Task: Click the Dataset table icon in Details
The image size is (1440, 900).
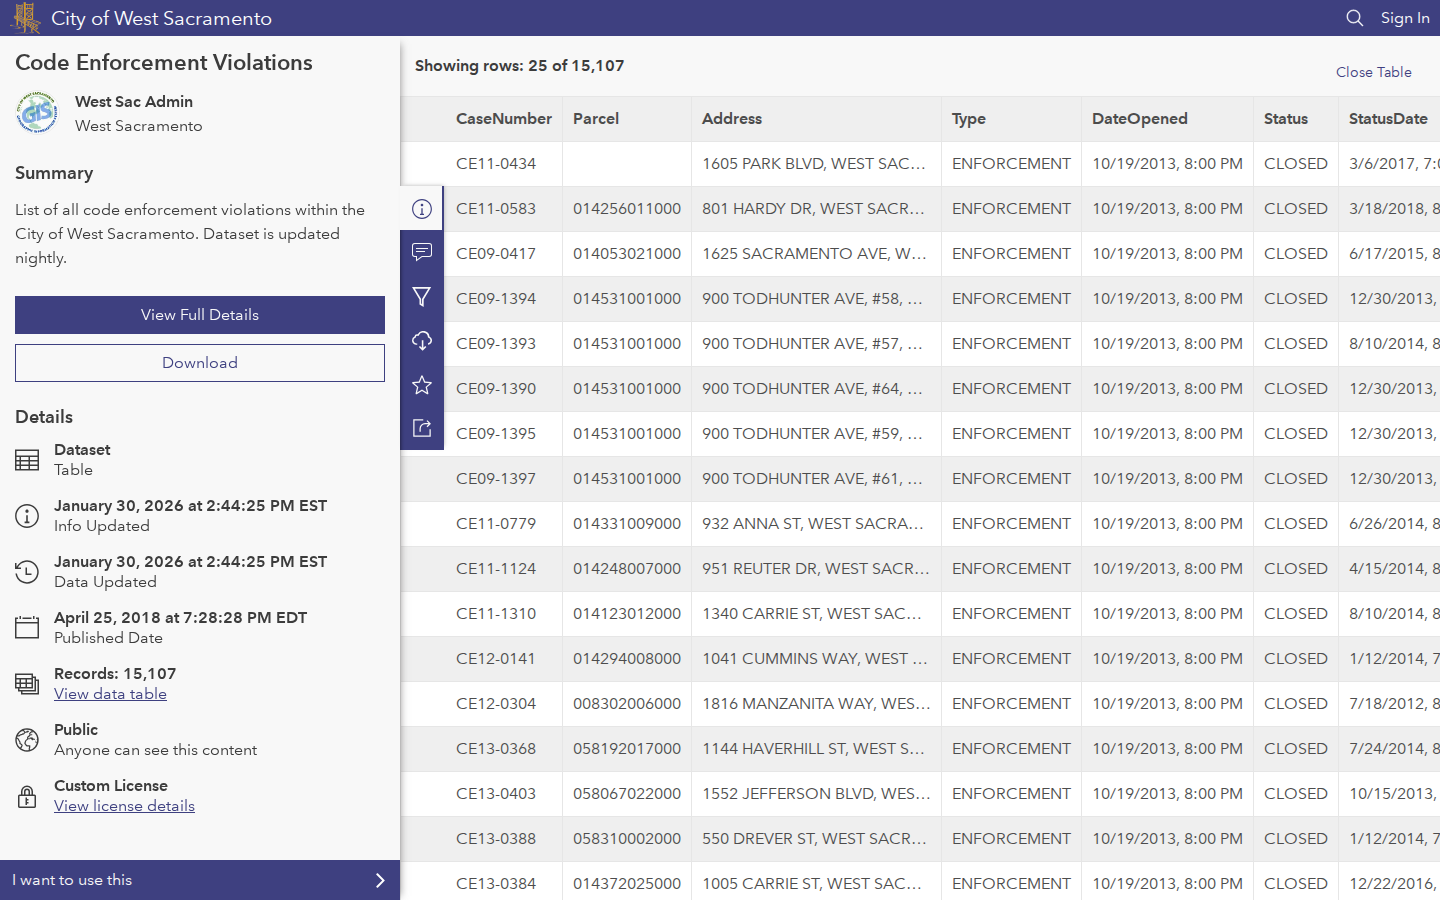Action: [27, 460]
